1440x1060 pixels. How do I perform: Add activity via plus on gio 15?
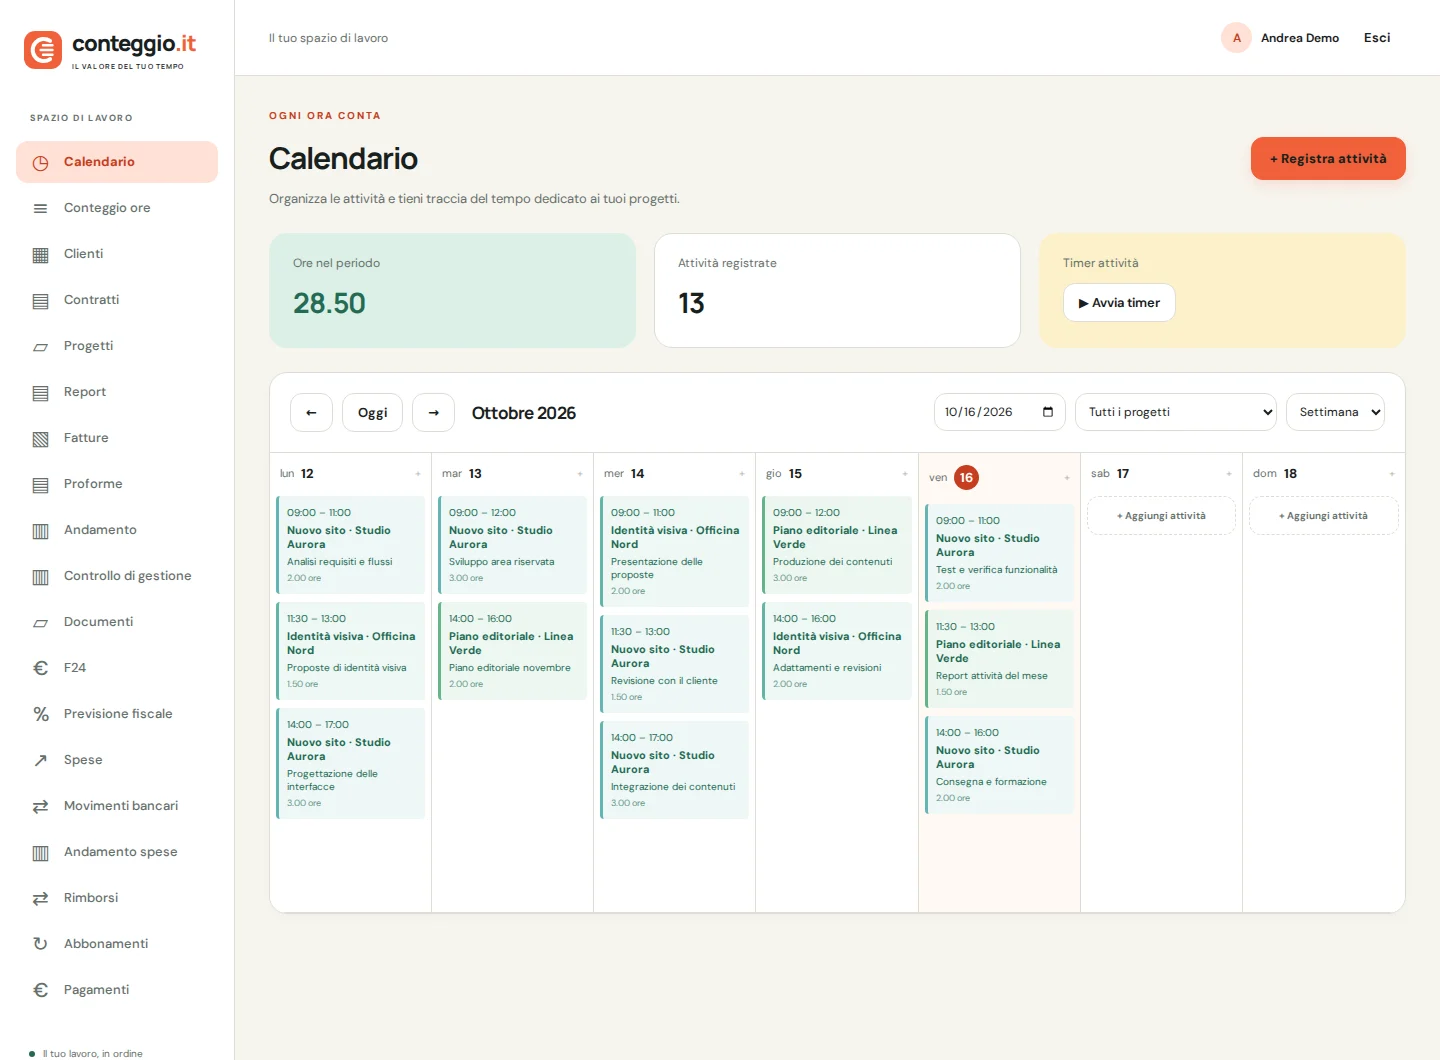(x=905, y=474)
